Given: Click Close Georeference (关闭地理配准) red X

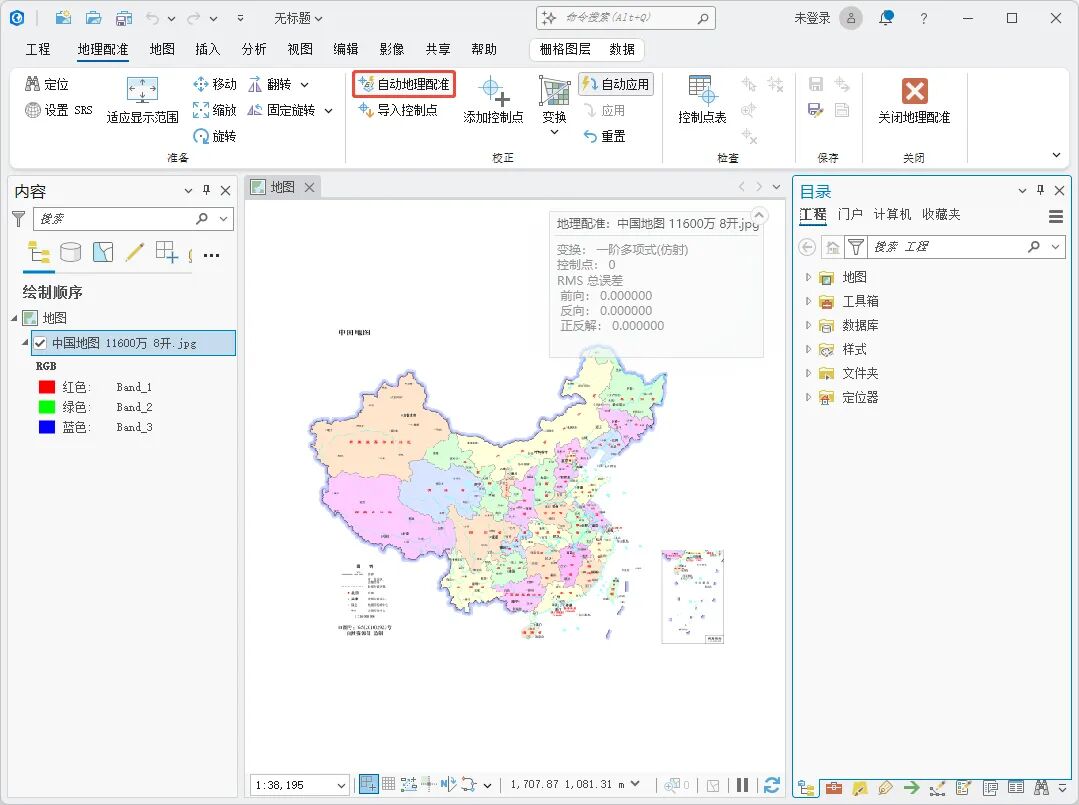Looking at the screenshot, I should click(914, 100).
